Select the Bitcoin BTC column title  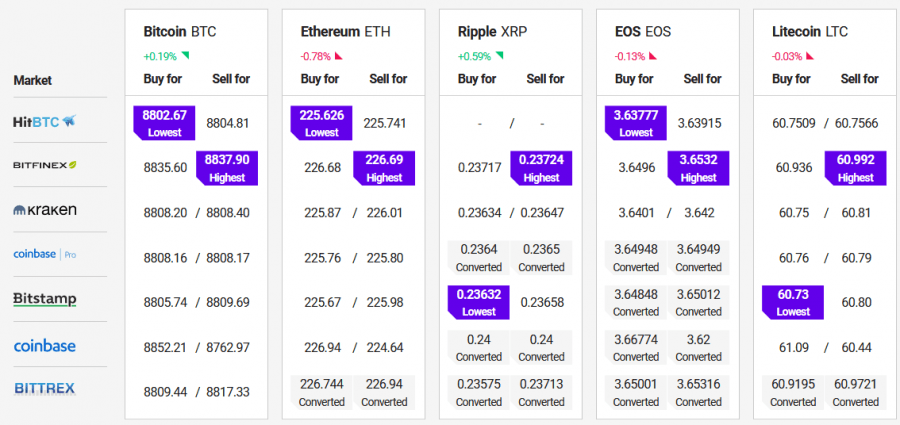180,32
